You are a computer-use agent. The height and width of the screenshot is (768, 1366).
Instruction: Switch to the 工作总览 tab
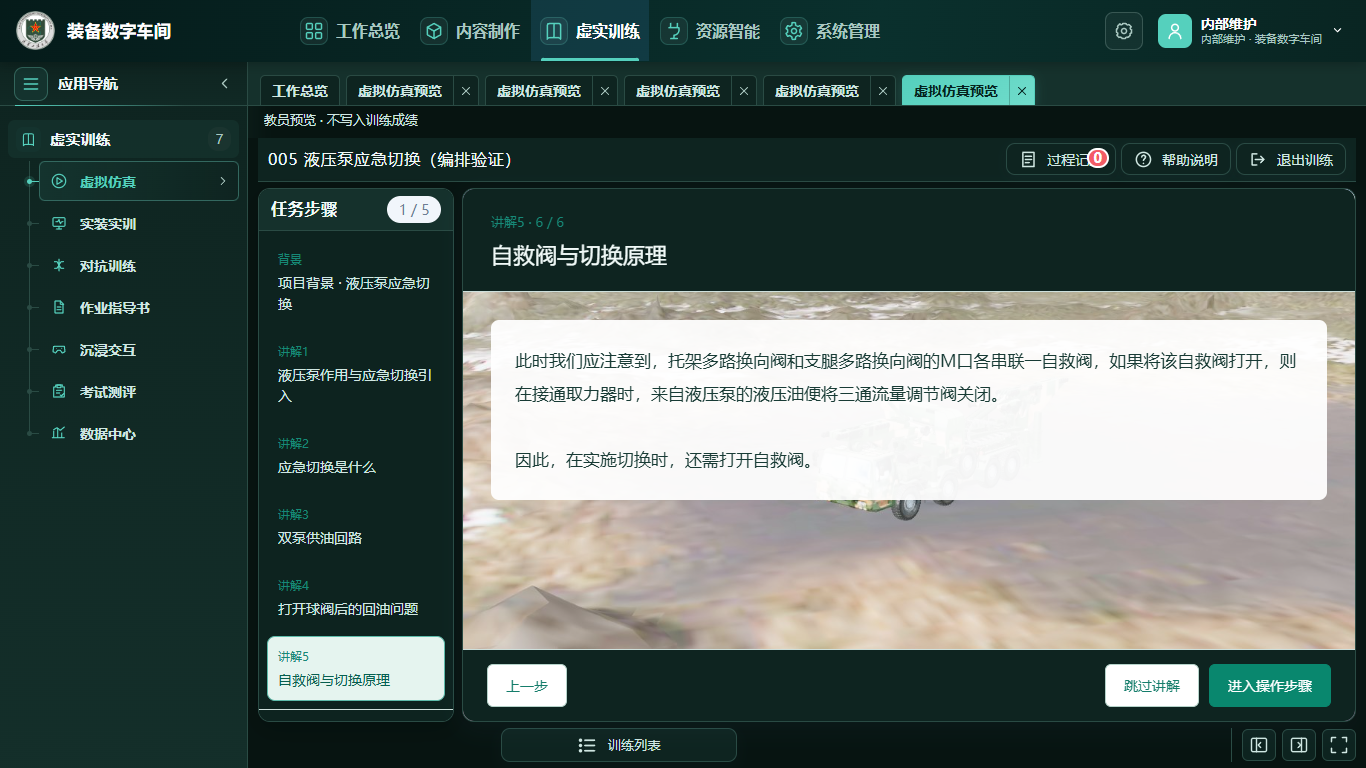[x=300, y=91]
